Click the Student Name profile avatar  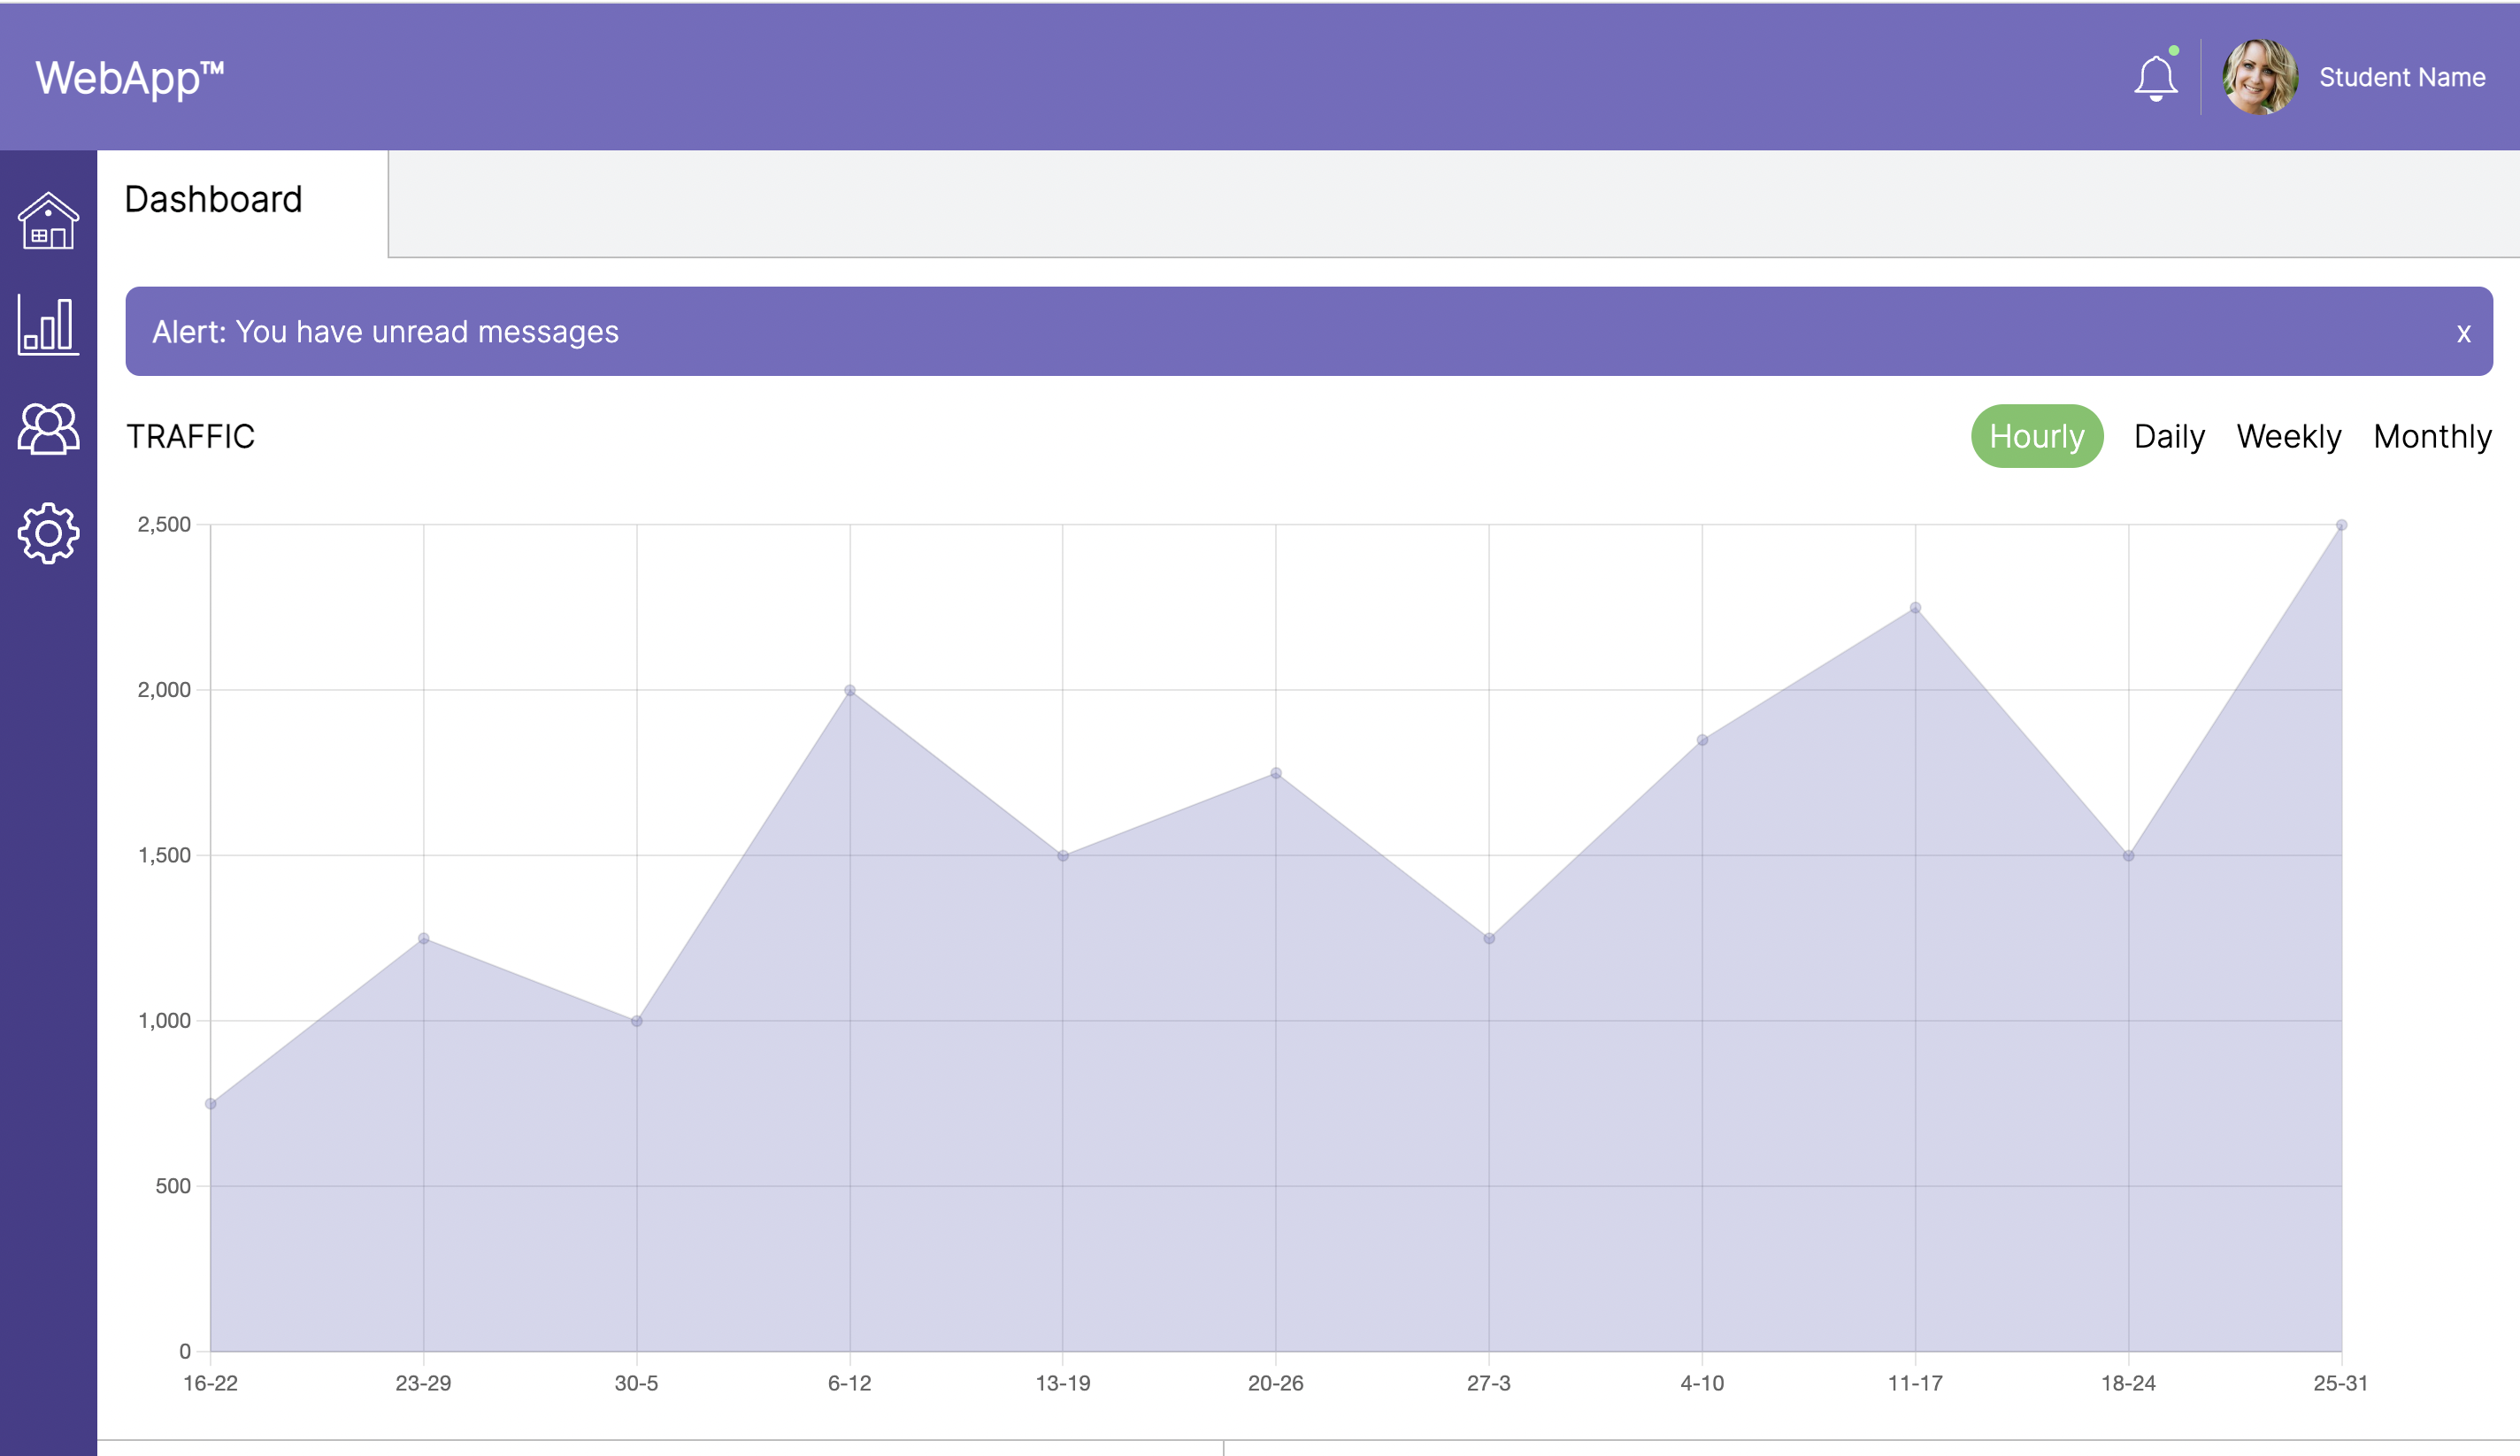point(2260,77)
